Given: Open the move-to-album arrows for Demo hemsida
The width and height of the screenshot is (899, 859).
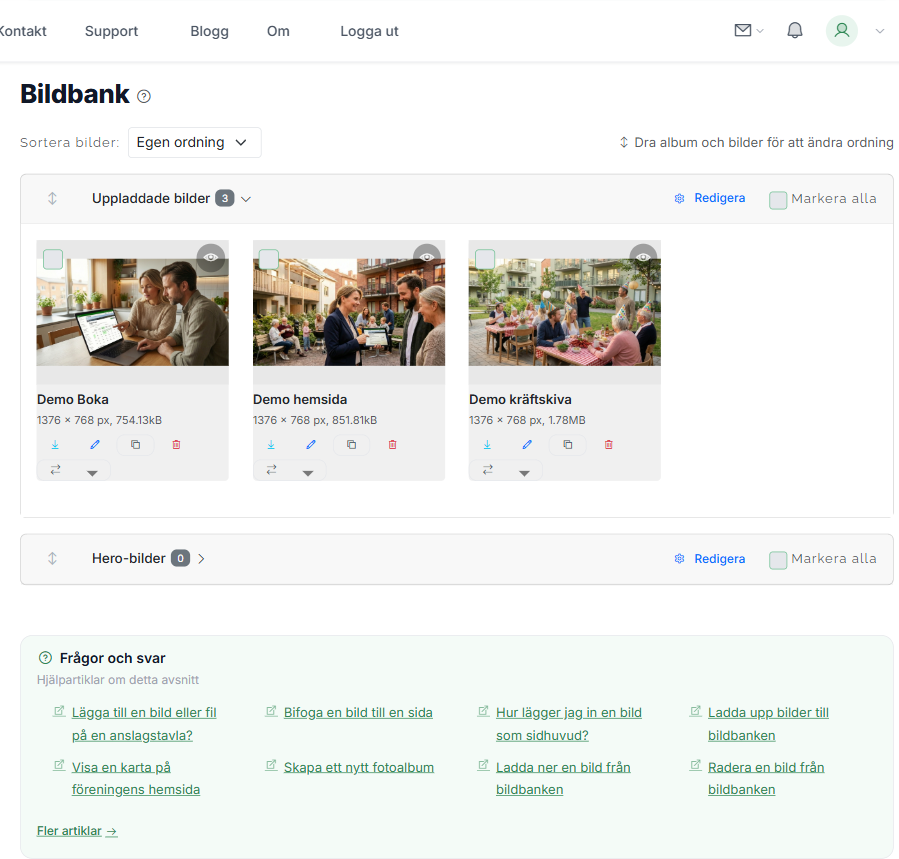Looking at the screenshot, I should coord(270,468).
